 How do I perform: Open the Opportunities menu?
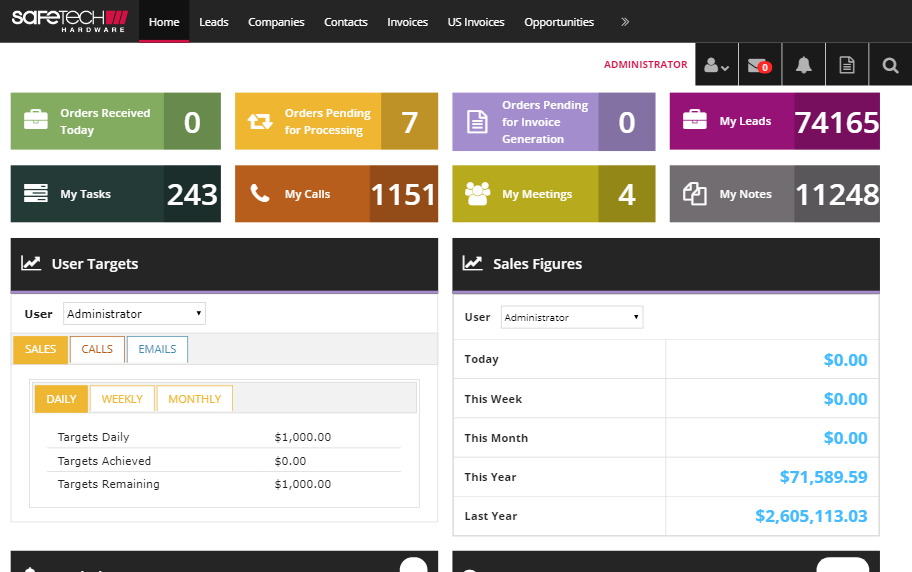tap(559, 22)
